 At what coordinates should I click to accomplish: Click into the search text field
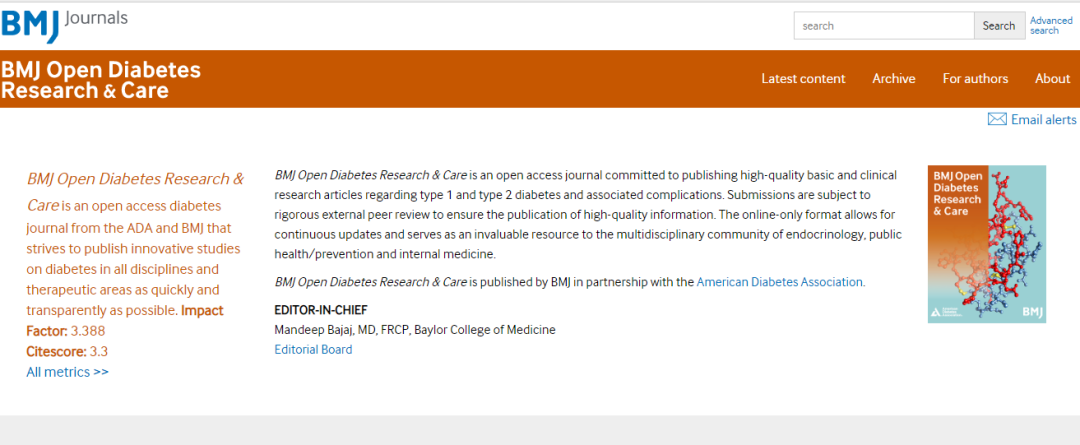tap(884, 26)
